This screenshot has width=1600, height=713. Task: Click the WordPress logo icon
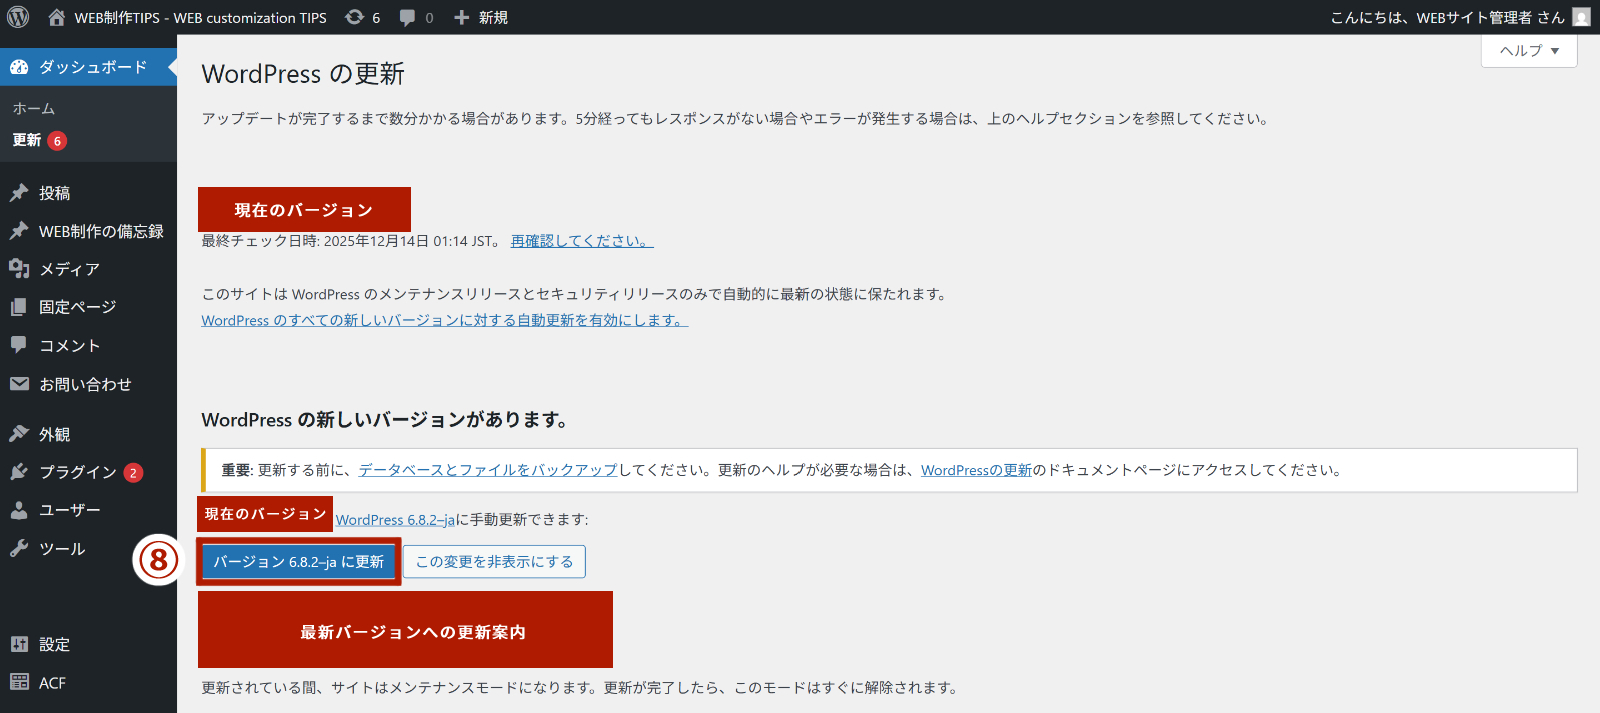(x=18, y=17)
